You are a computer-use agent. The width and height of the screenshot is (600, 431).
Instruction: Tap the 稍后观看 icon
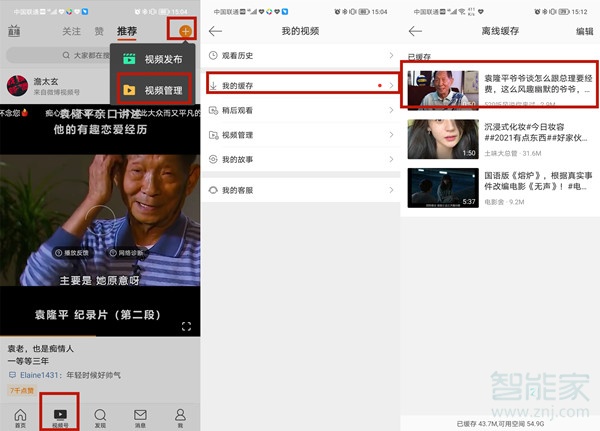(213, 110)
